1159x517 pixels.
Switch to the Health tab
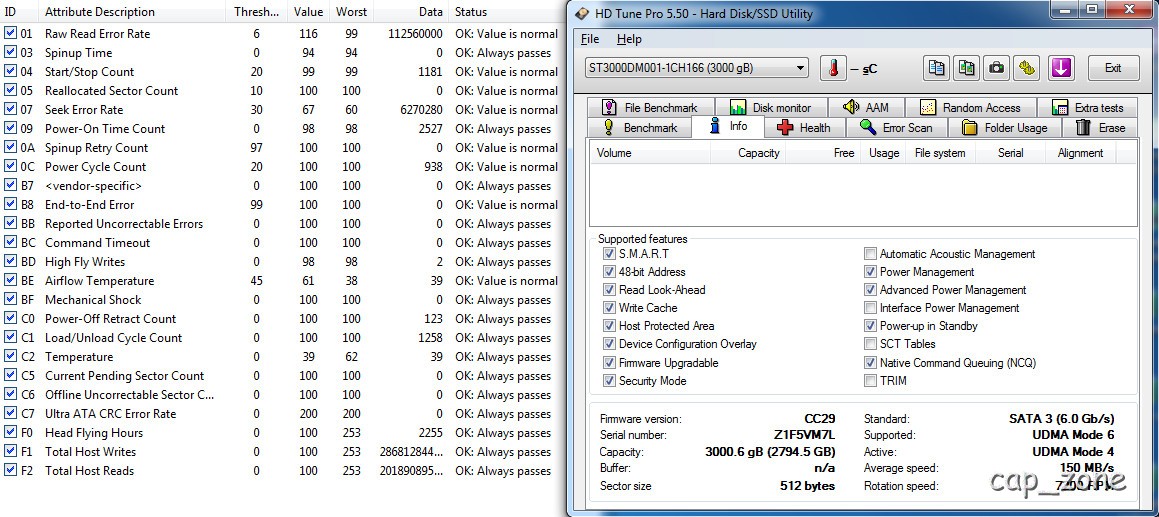pyautogui.click(x=804, y=127)
